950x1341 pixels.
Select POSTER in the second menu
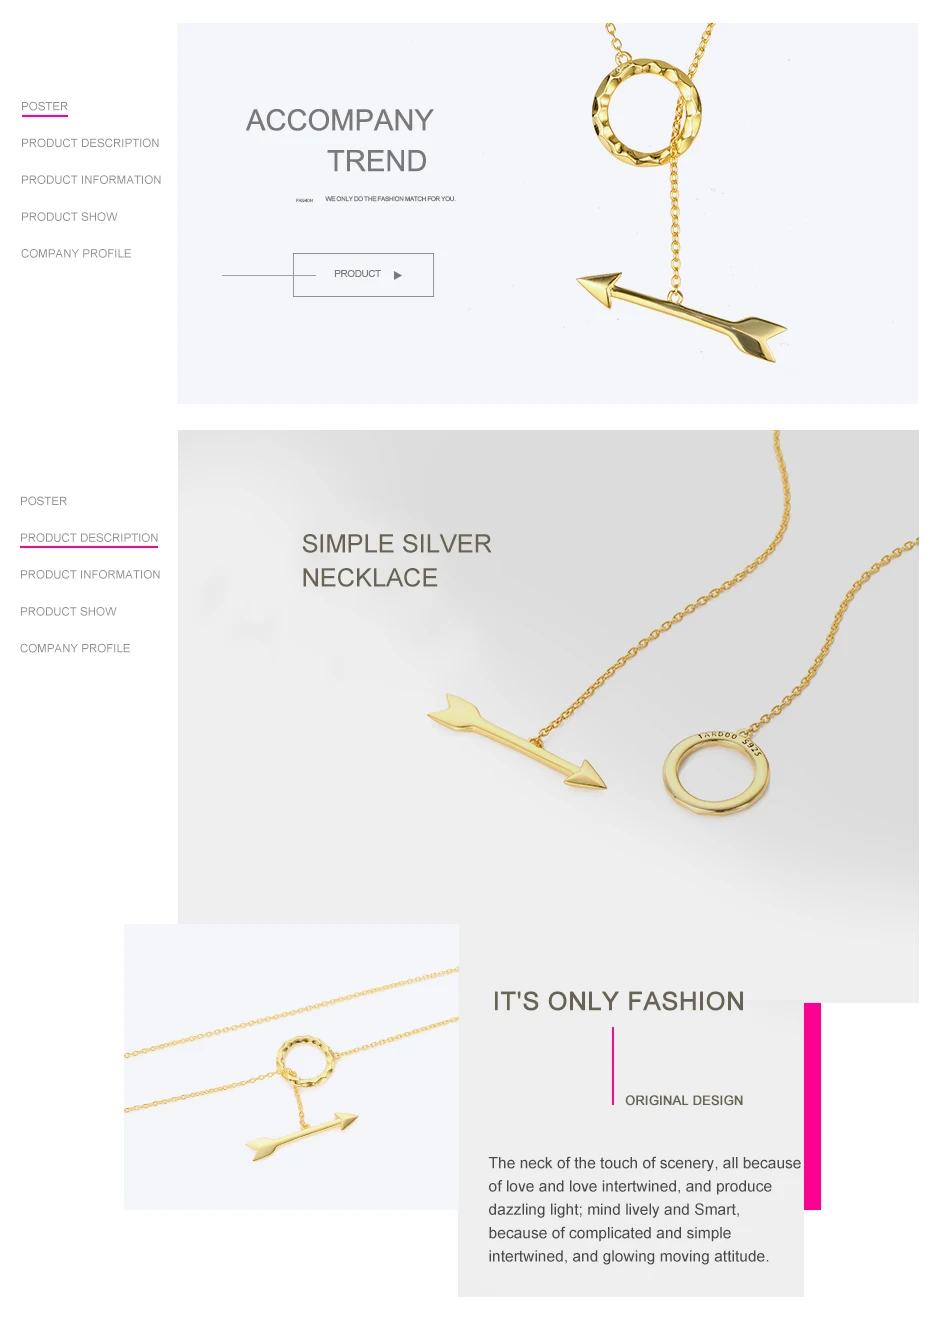[43, 501]
